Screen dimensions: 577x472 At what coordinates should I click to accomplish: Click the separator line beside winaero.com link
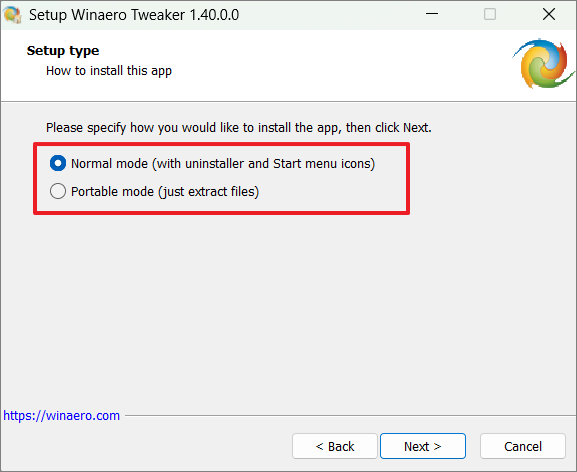tap(350, 416)
